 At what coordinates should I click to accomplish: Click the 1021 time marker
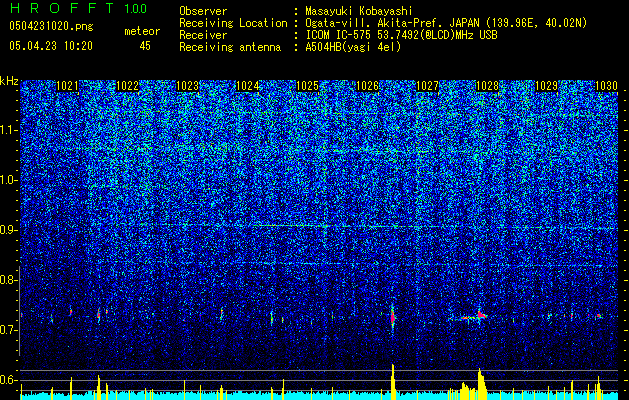click(x=67, y=86)
